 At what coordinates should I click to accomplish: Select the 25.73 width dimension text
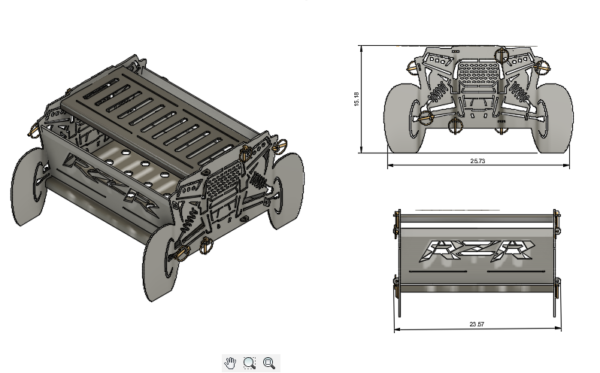coord(478,161)
